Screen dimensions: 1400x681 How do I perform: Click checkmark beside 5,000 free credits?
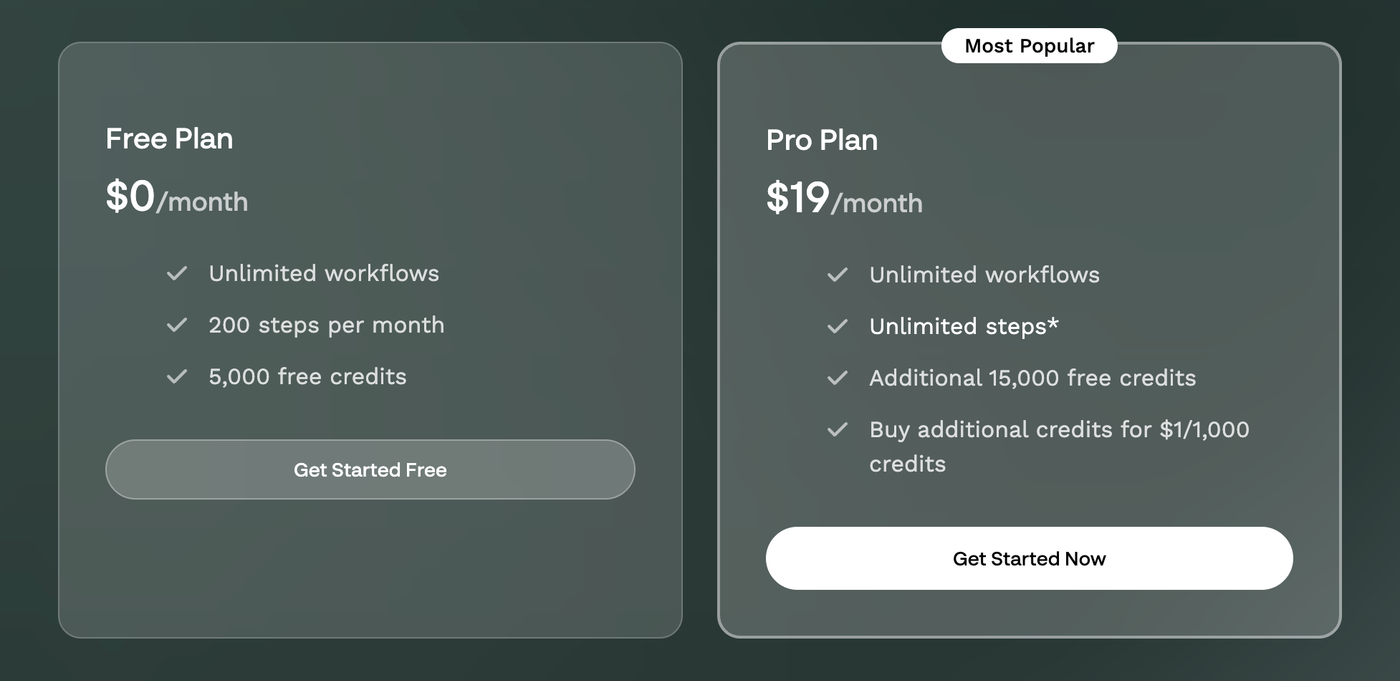(x=177, y=377)
